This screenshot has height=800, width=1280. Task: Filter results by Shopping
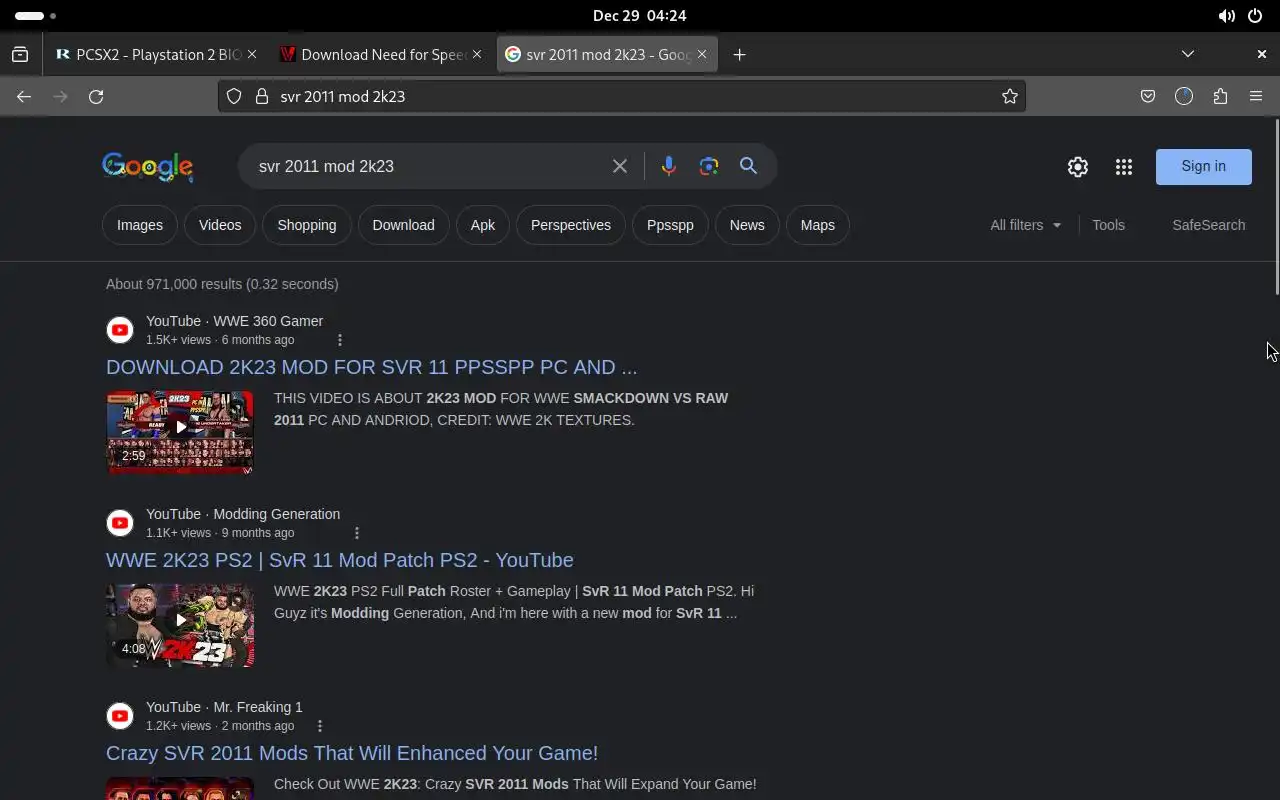tap(307, 225)
